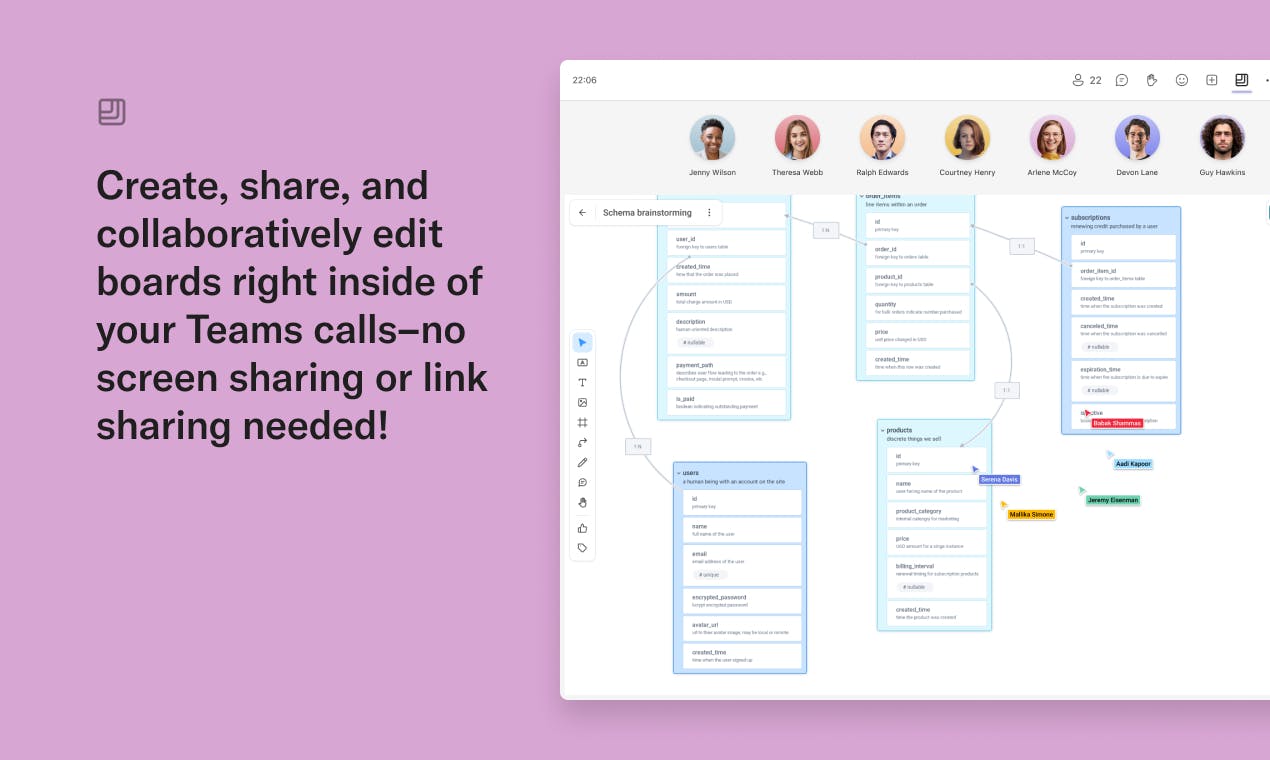Click Arlene McCoy's avatar

click(1052, 138)
